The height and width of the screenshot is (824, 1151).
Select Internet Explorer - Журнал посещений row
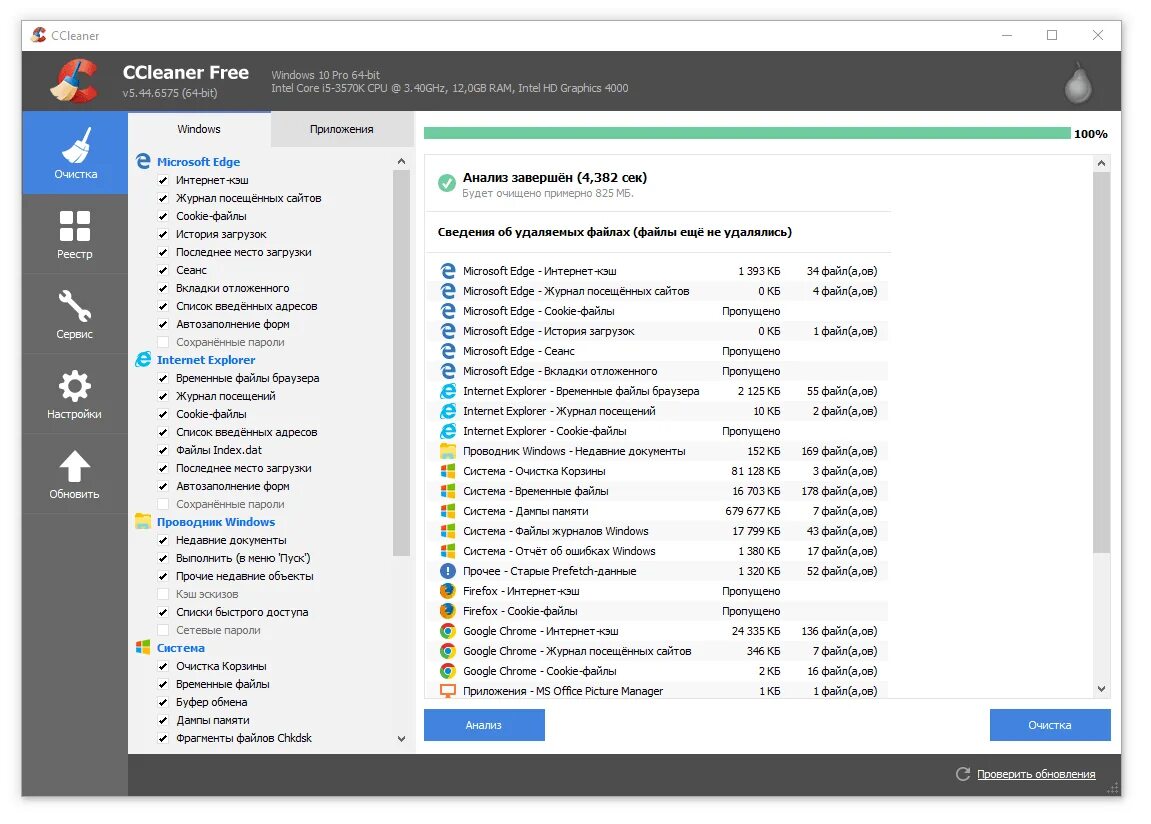point(658,411)
